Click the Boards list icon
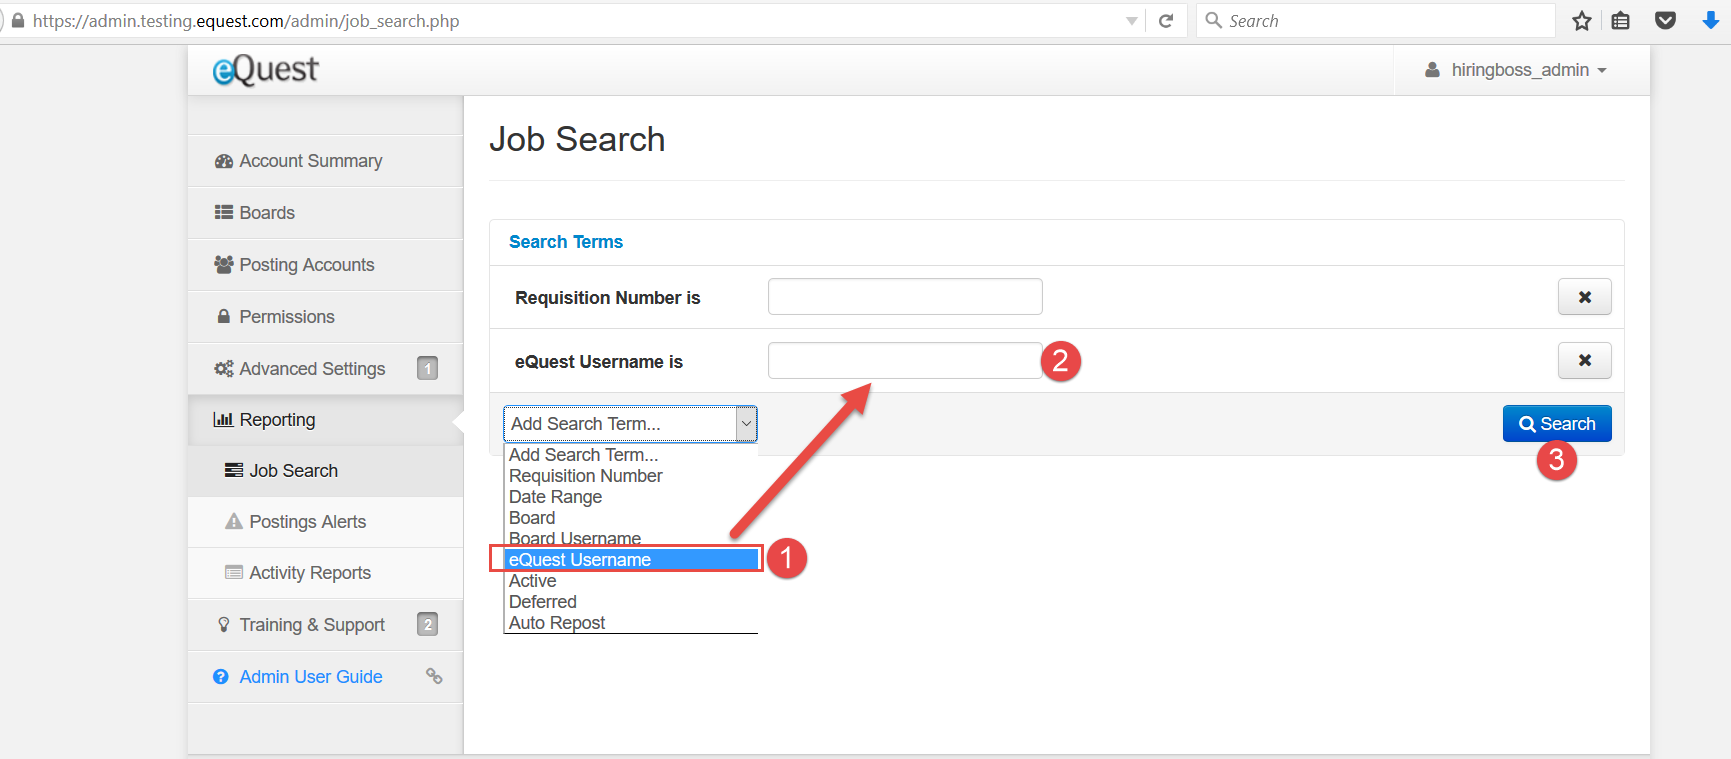The width and height of the screenshot is (1731, 759). (224, 213)
